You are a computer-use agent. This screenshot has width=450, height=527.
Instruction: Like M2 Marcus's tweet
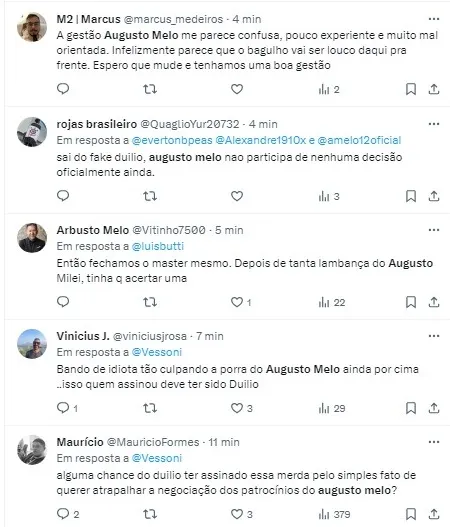tap(237, 89)
